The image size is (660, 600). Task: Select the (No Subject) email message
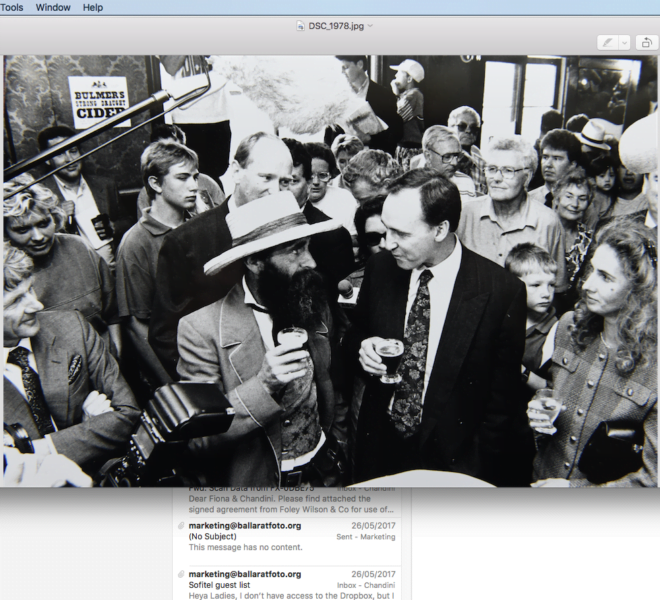click(290, 536)
